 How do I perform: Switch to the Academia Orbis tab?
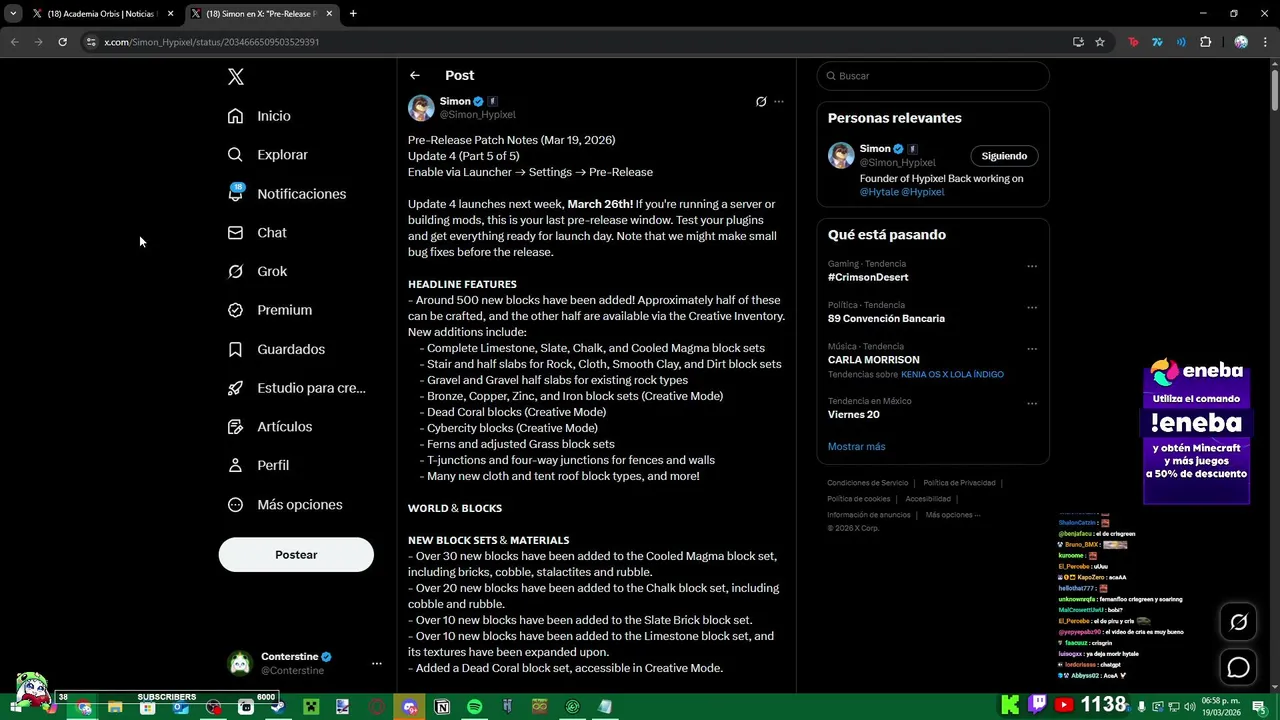[x=102, y=14]
